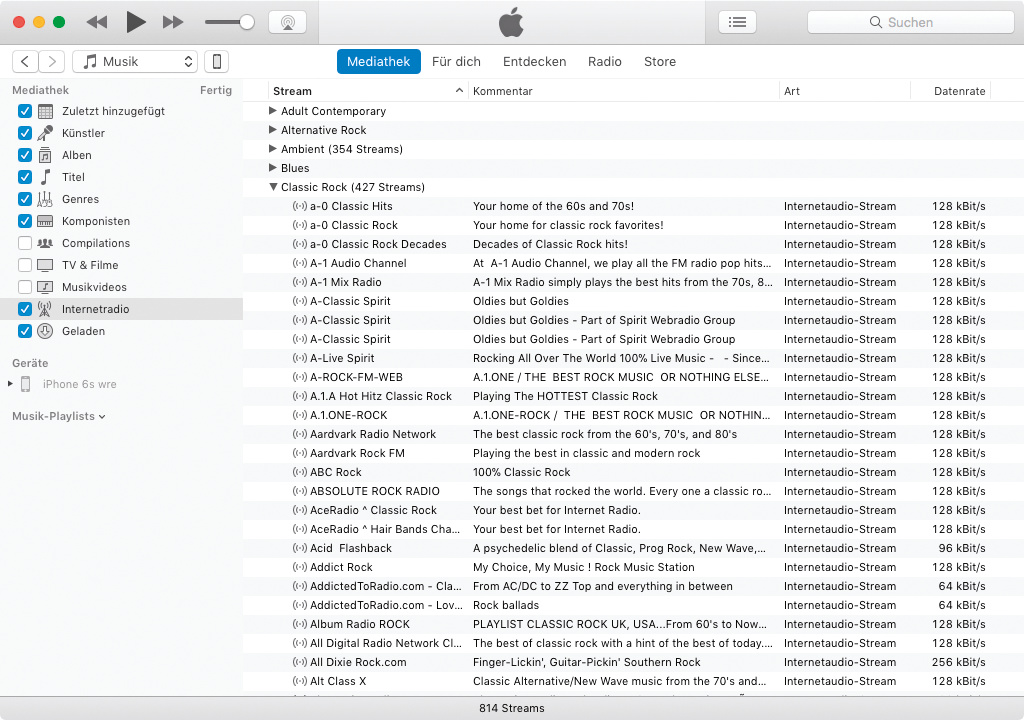Open the list view icon near search
Screen dimensions: 1024x720
pos(737,22)
